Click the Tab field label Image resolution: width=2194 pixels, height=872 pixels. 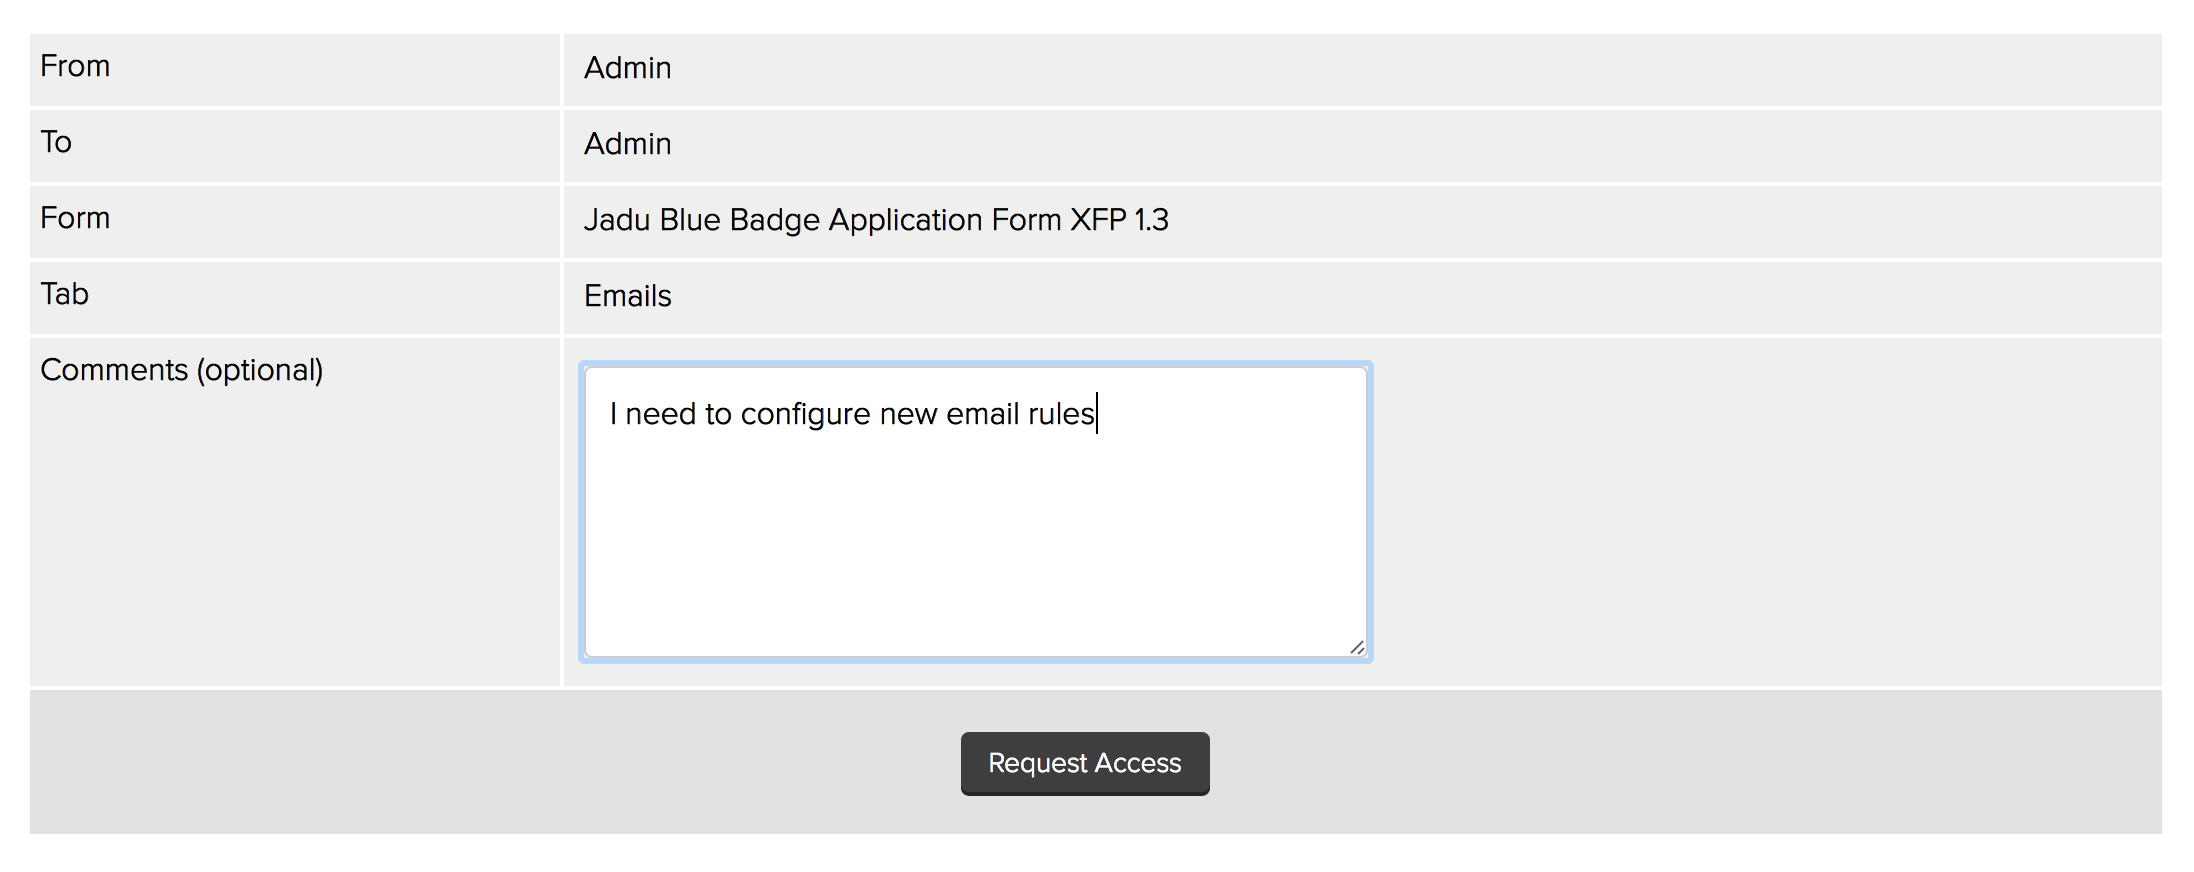click(65, 294)
